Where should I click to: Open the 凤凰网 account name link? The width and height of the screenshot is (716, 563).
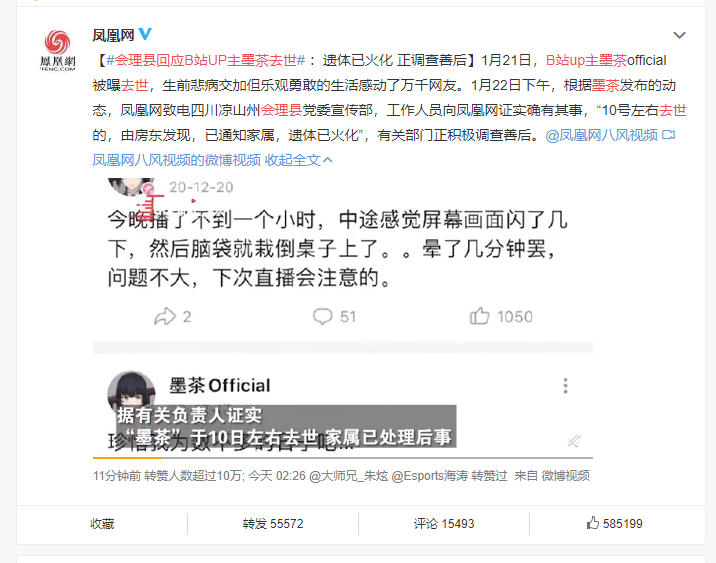click(113, 35)
